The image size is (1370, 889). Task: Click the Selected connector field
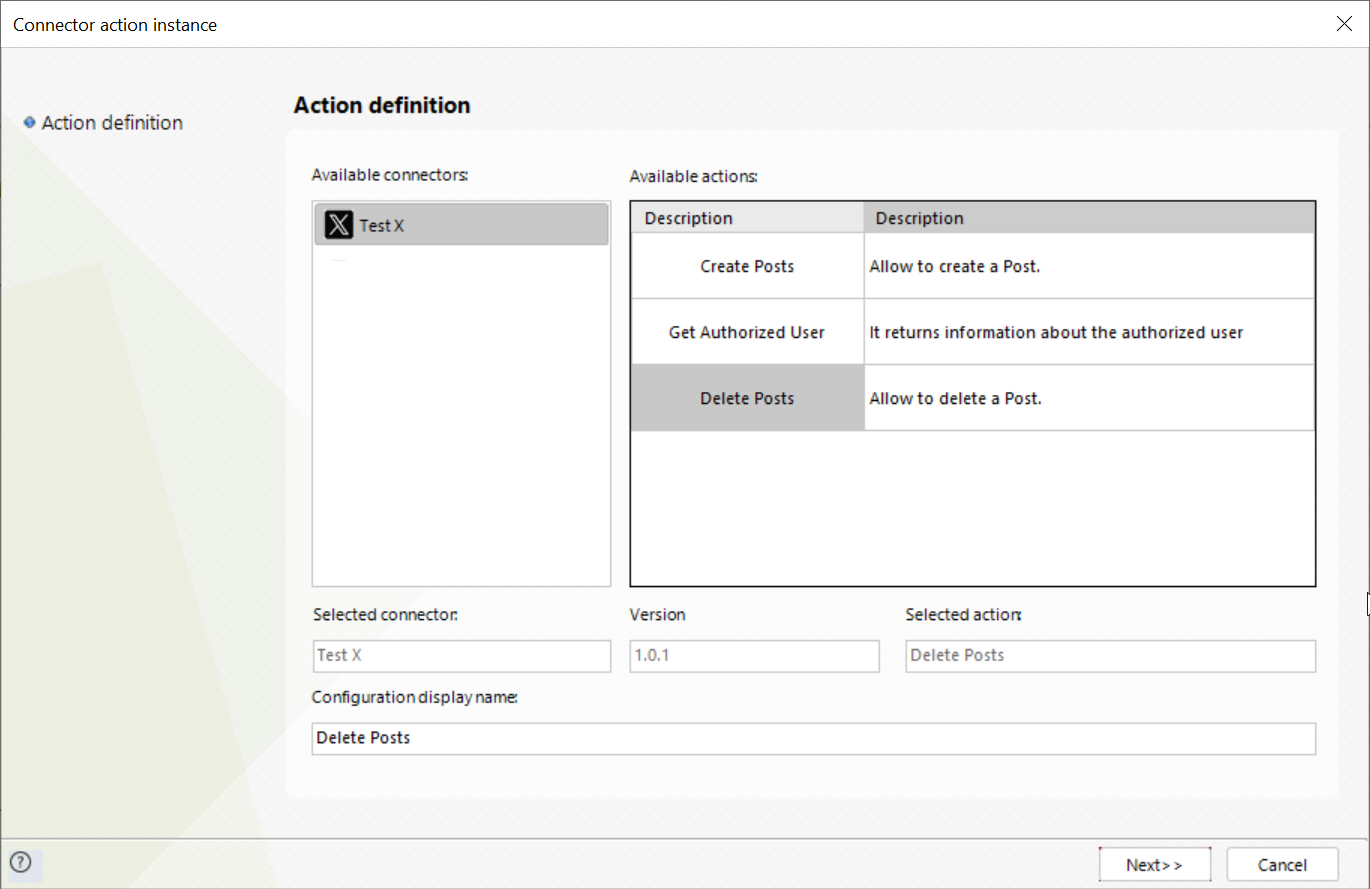461,656
